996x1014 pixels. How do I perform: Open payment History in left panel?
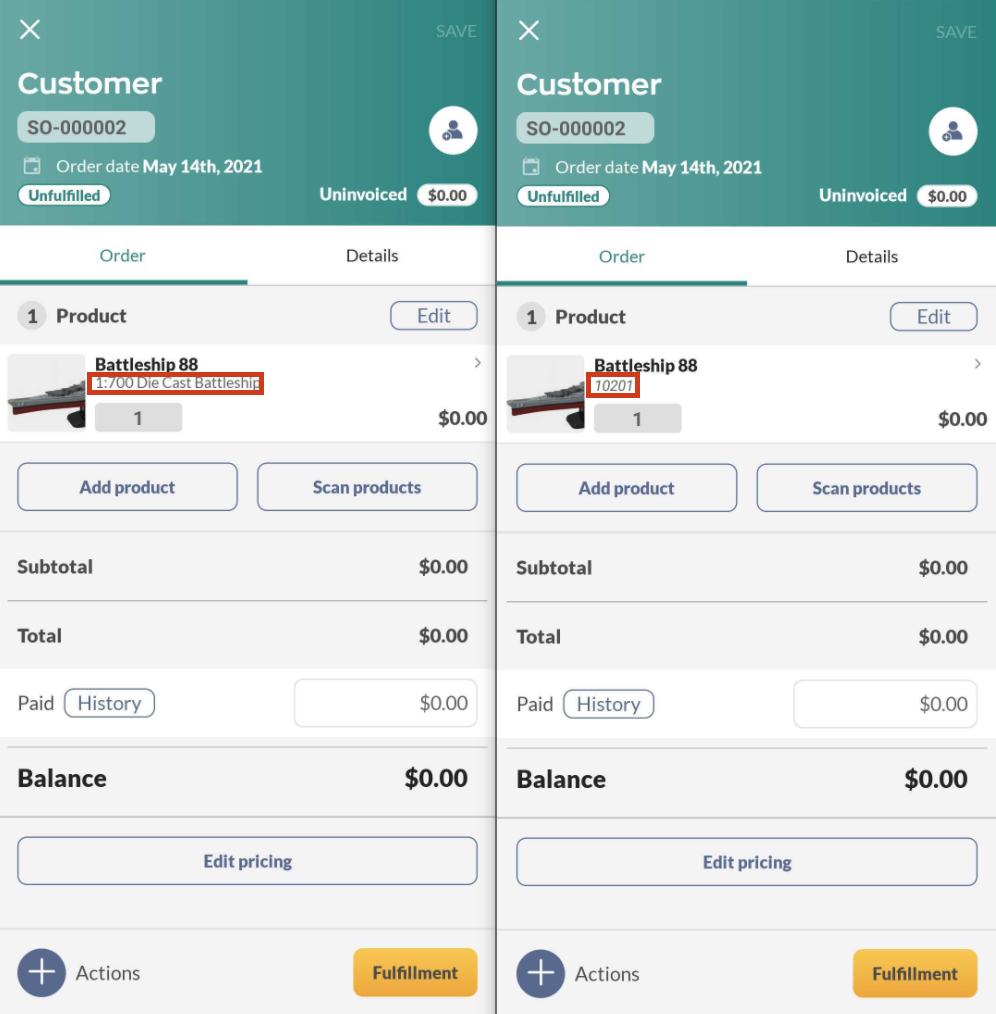[109, 703]
